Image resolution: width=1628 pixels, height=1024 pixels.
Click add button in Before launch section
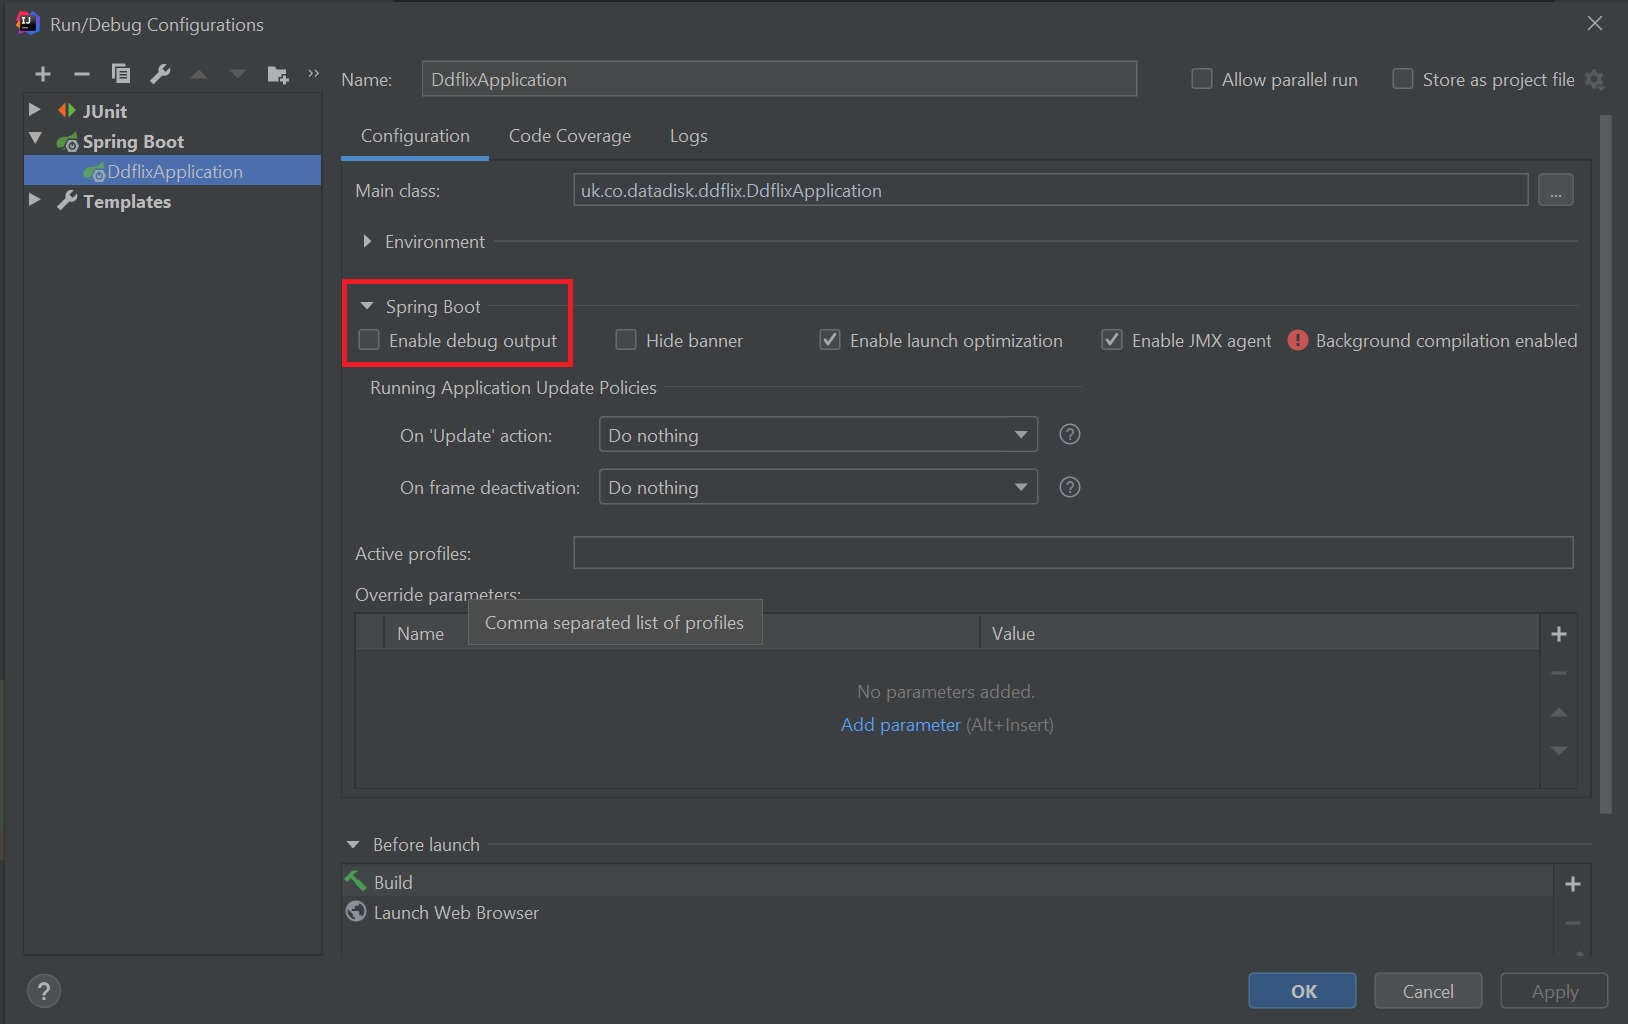coord(1572,884)
